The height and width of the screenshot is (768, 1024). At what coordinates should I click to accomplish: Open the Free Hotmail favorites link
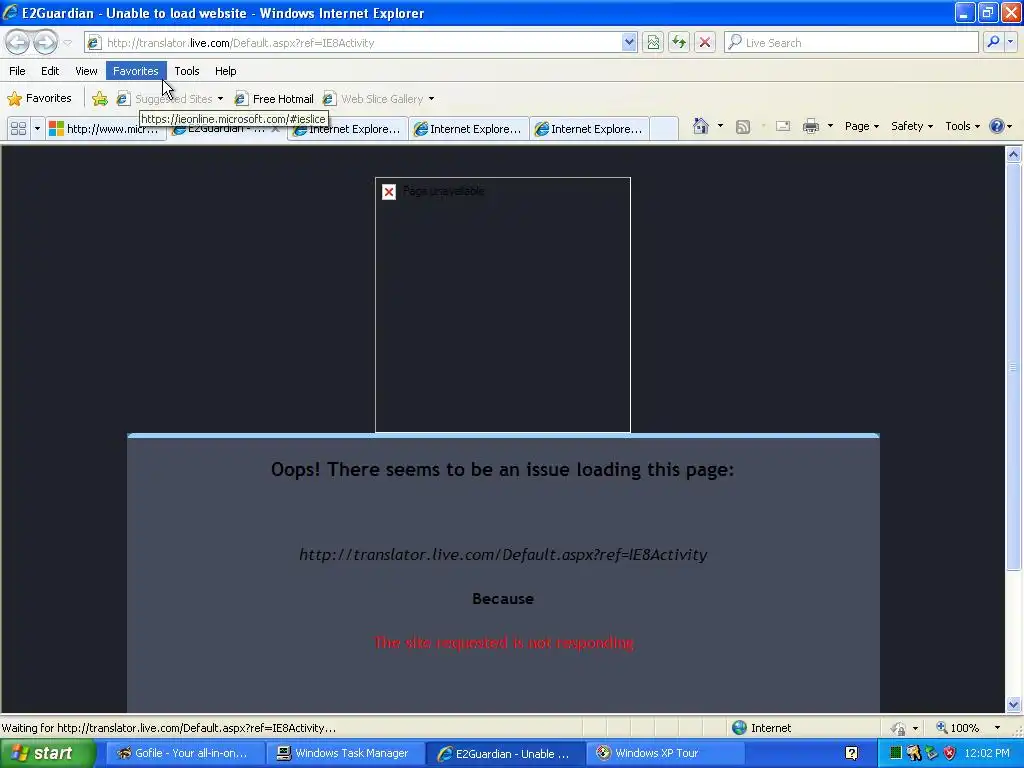pyautogui.click(x=274, y=99)
